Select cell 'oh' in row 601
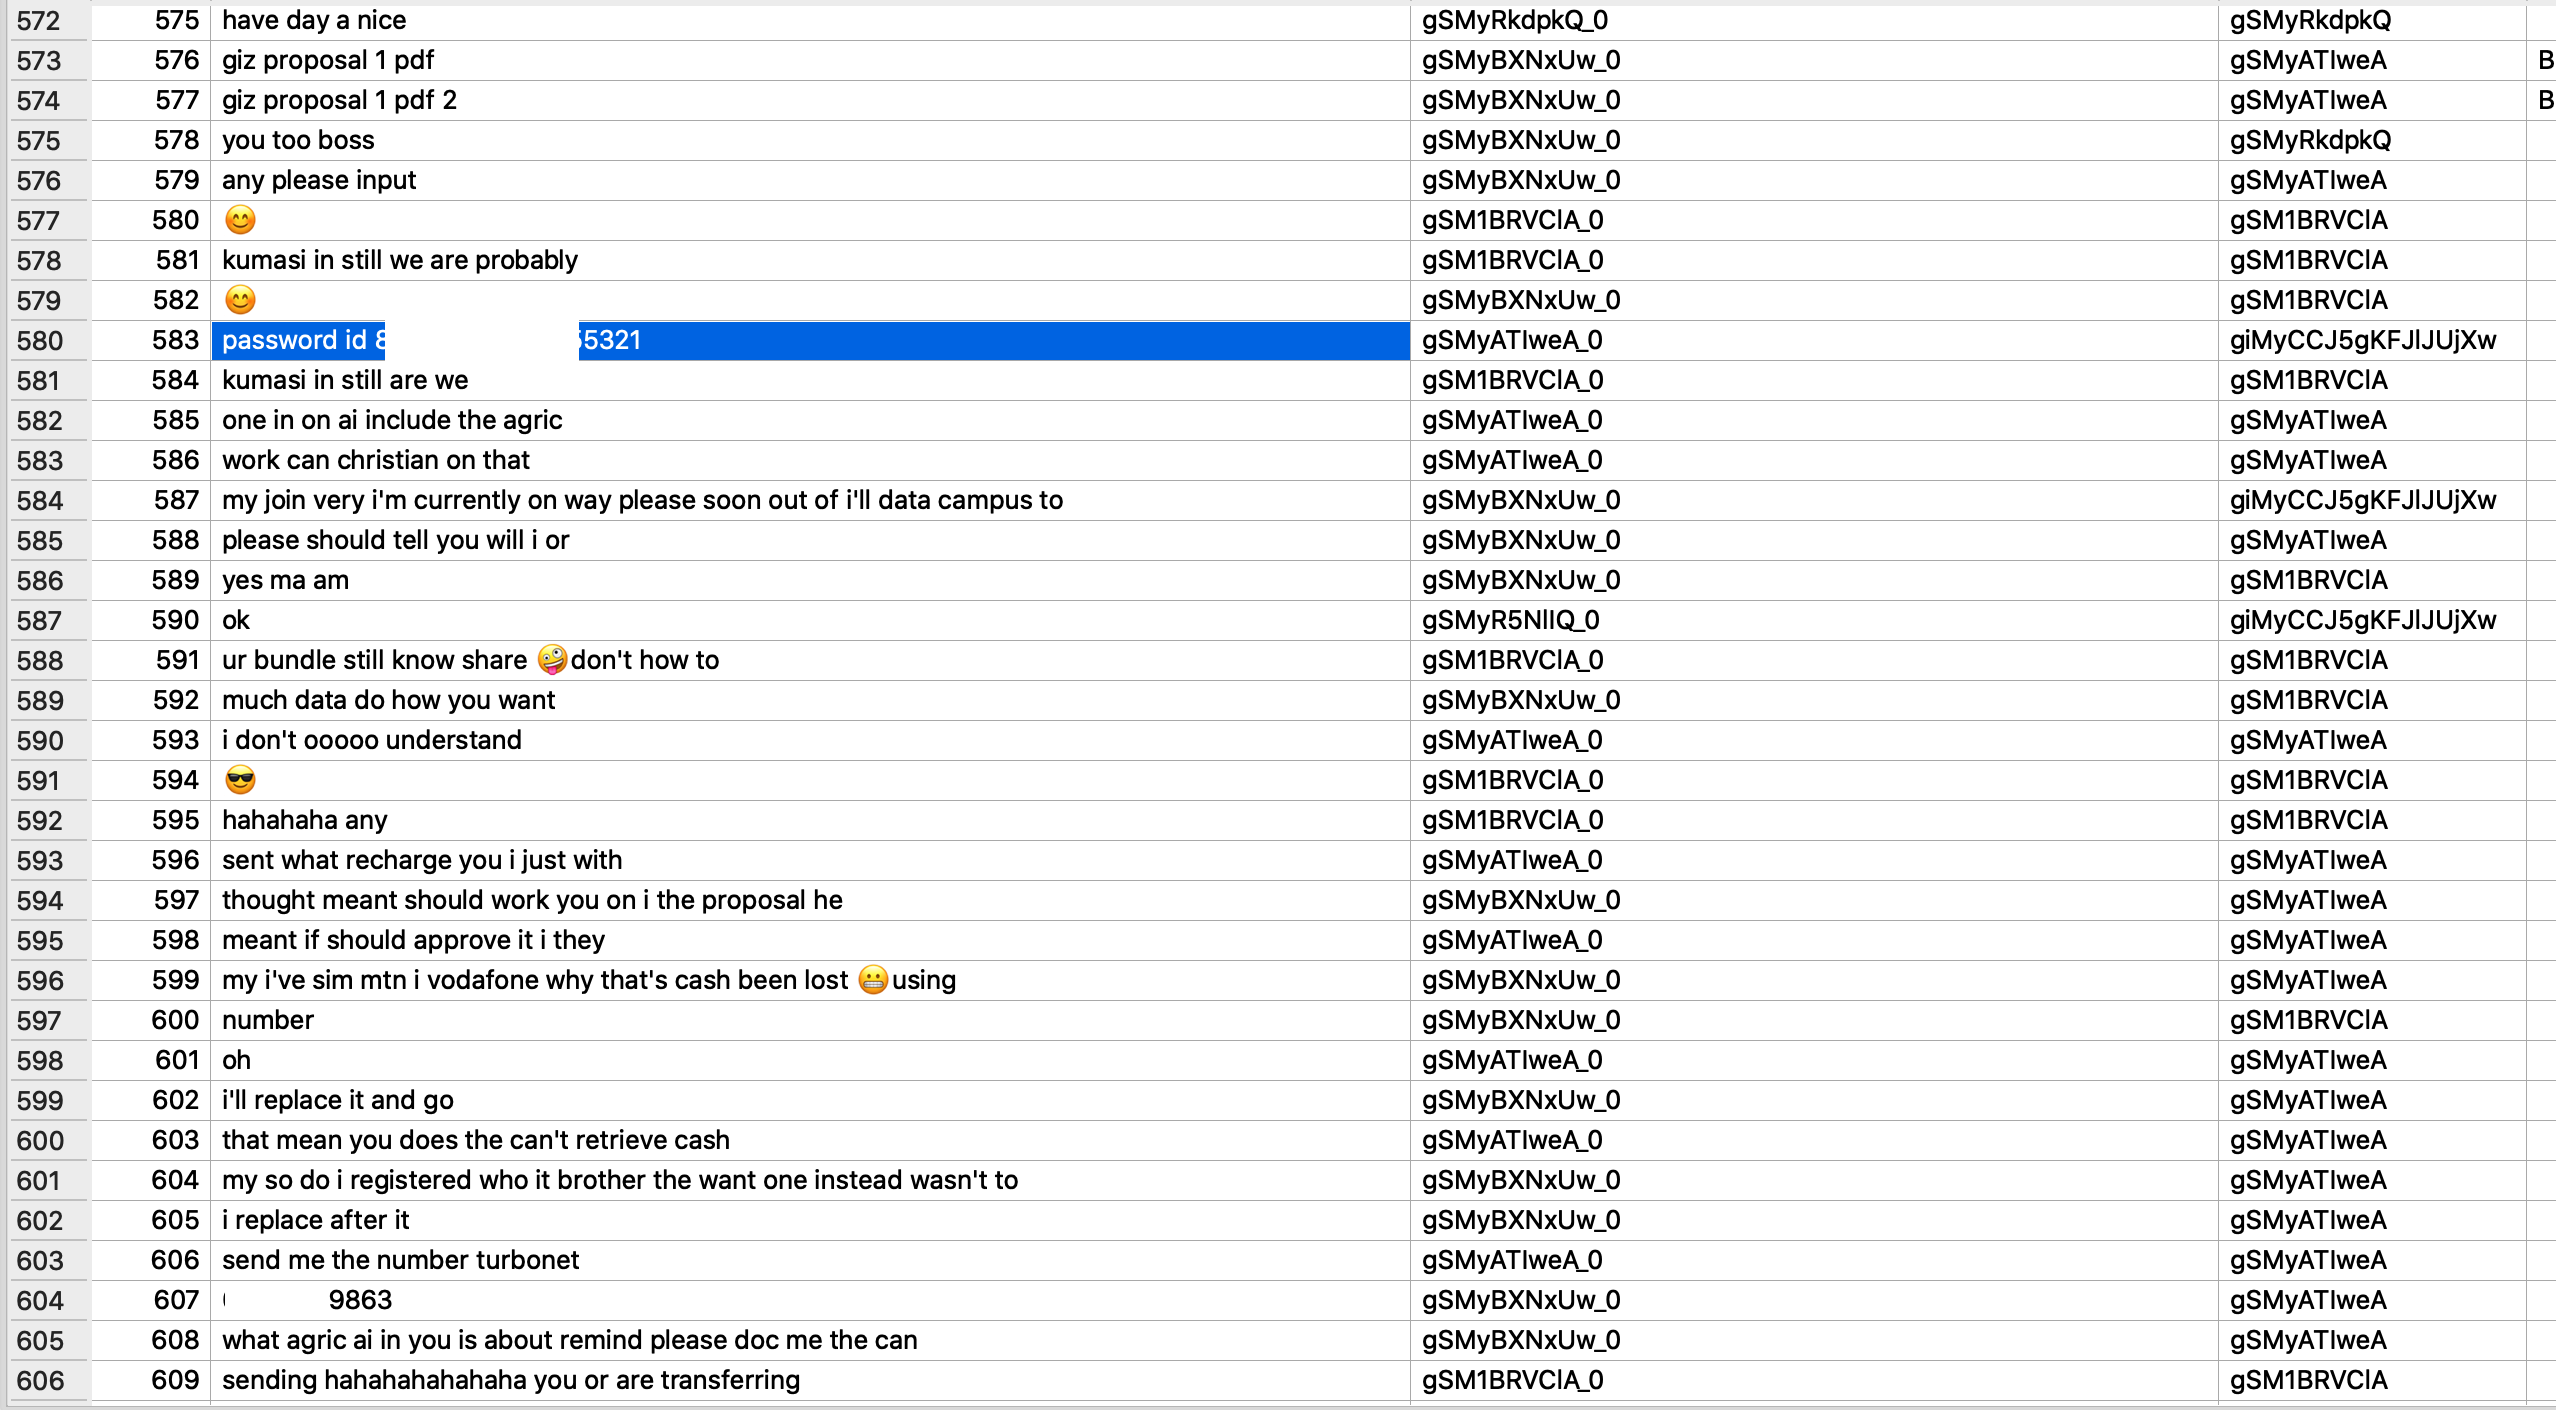Image resolution: width=2556 pixels, height=1410 pixels. click(810, 1060)
